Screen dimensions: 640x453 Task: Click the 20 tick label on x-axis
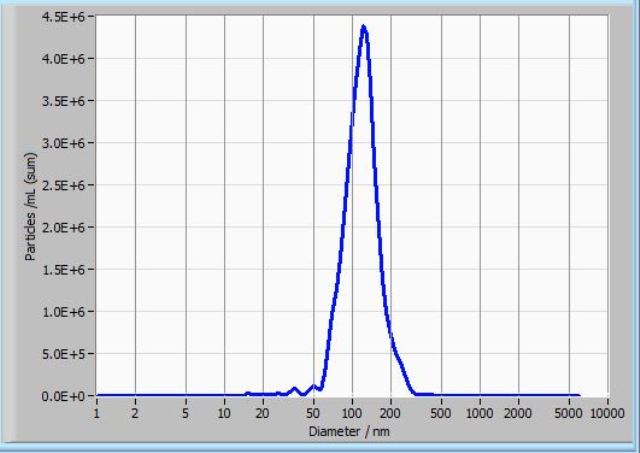(x=262, y=412)
